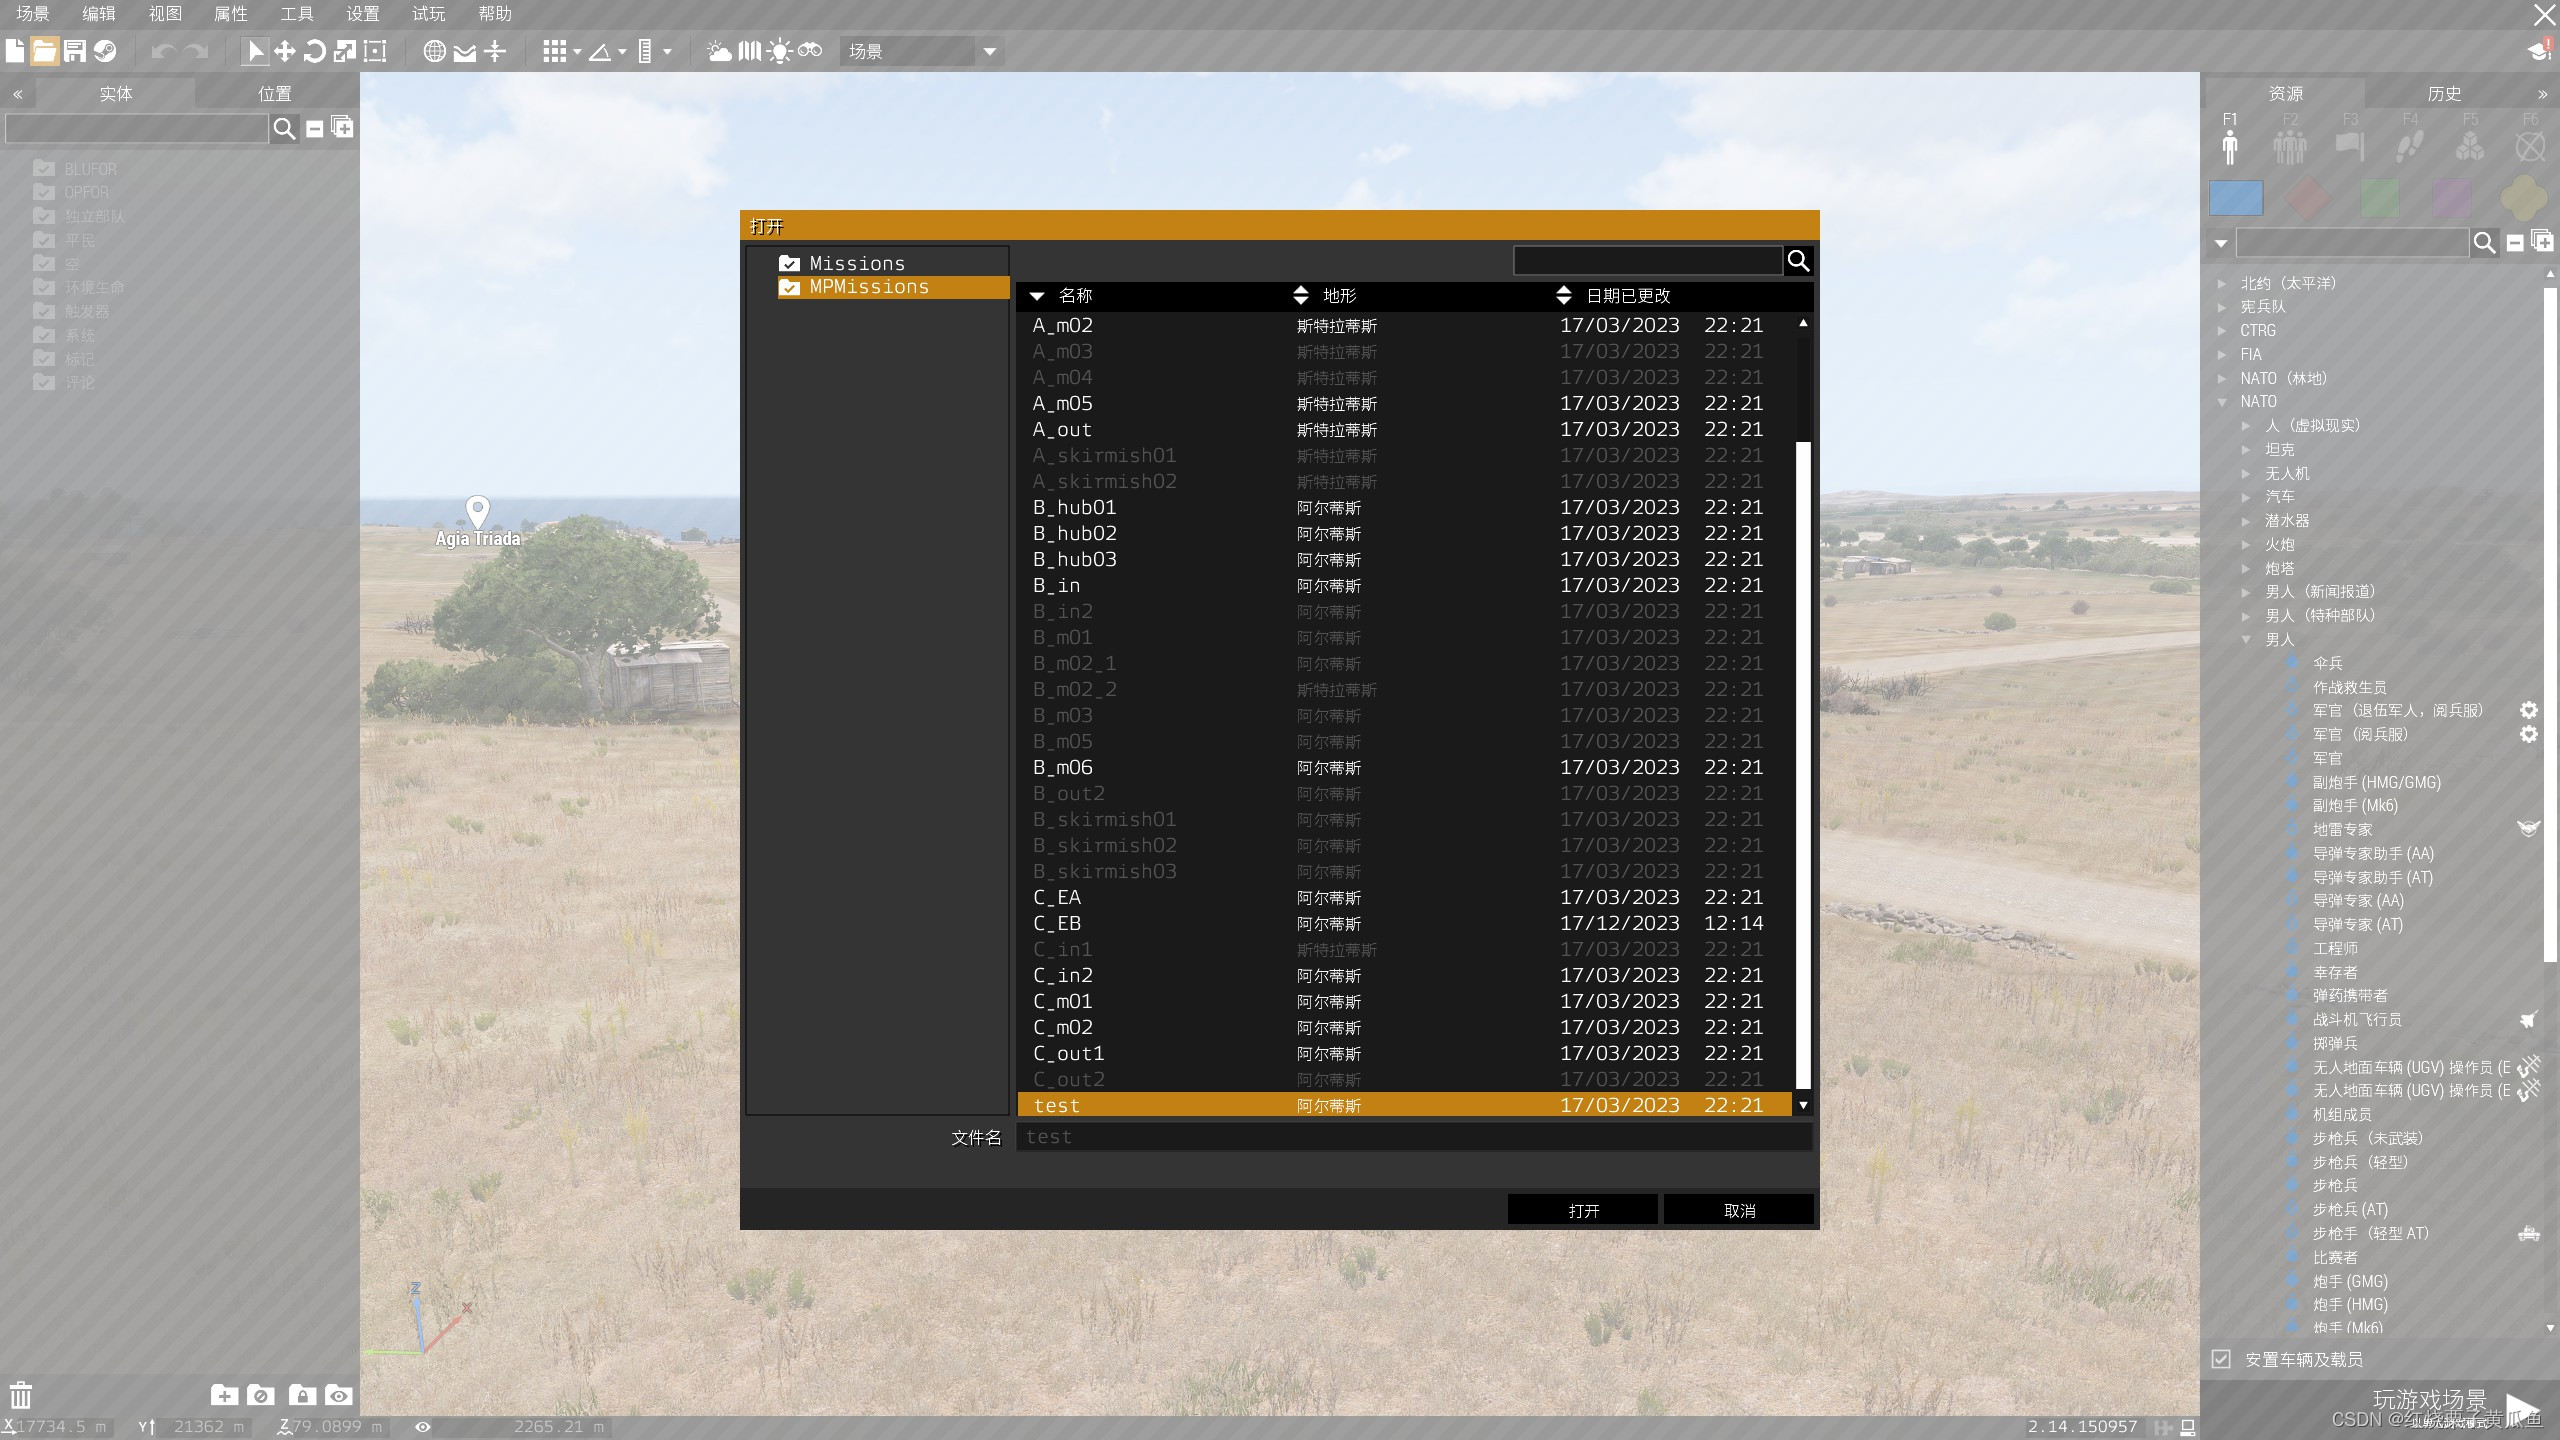The image size is (2560, 1440).
Task: Click the night vision sun icon
Action: [779, 51]
